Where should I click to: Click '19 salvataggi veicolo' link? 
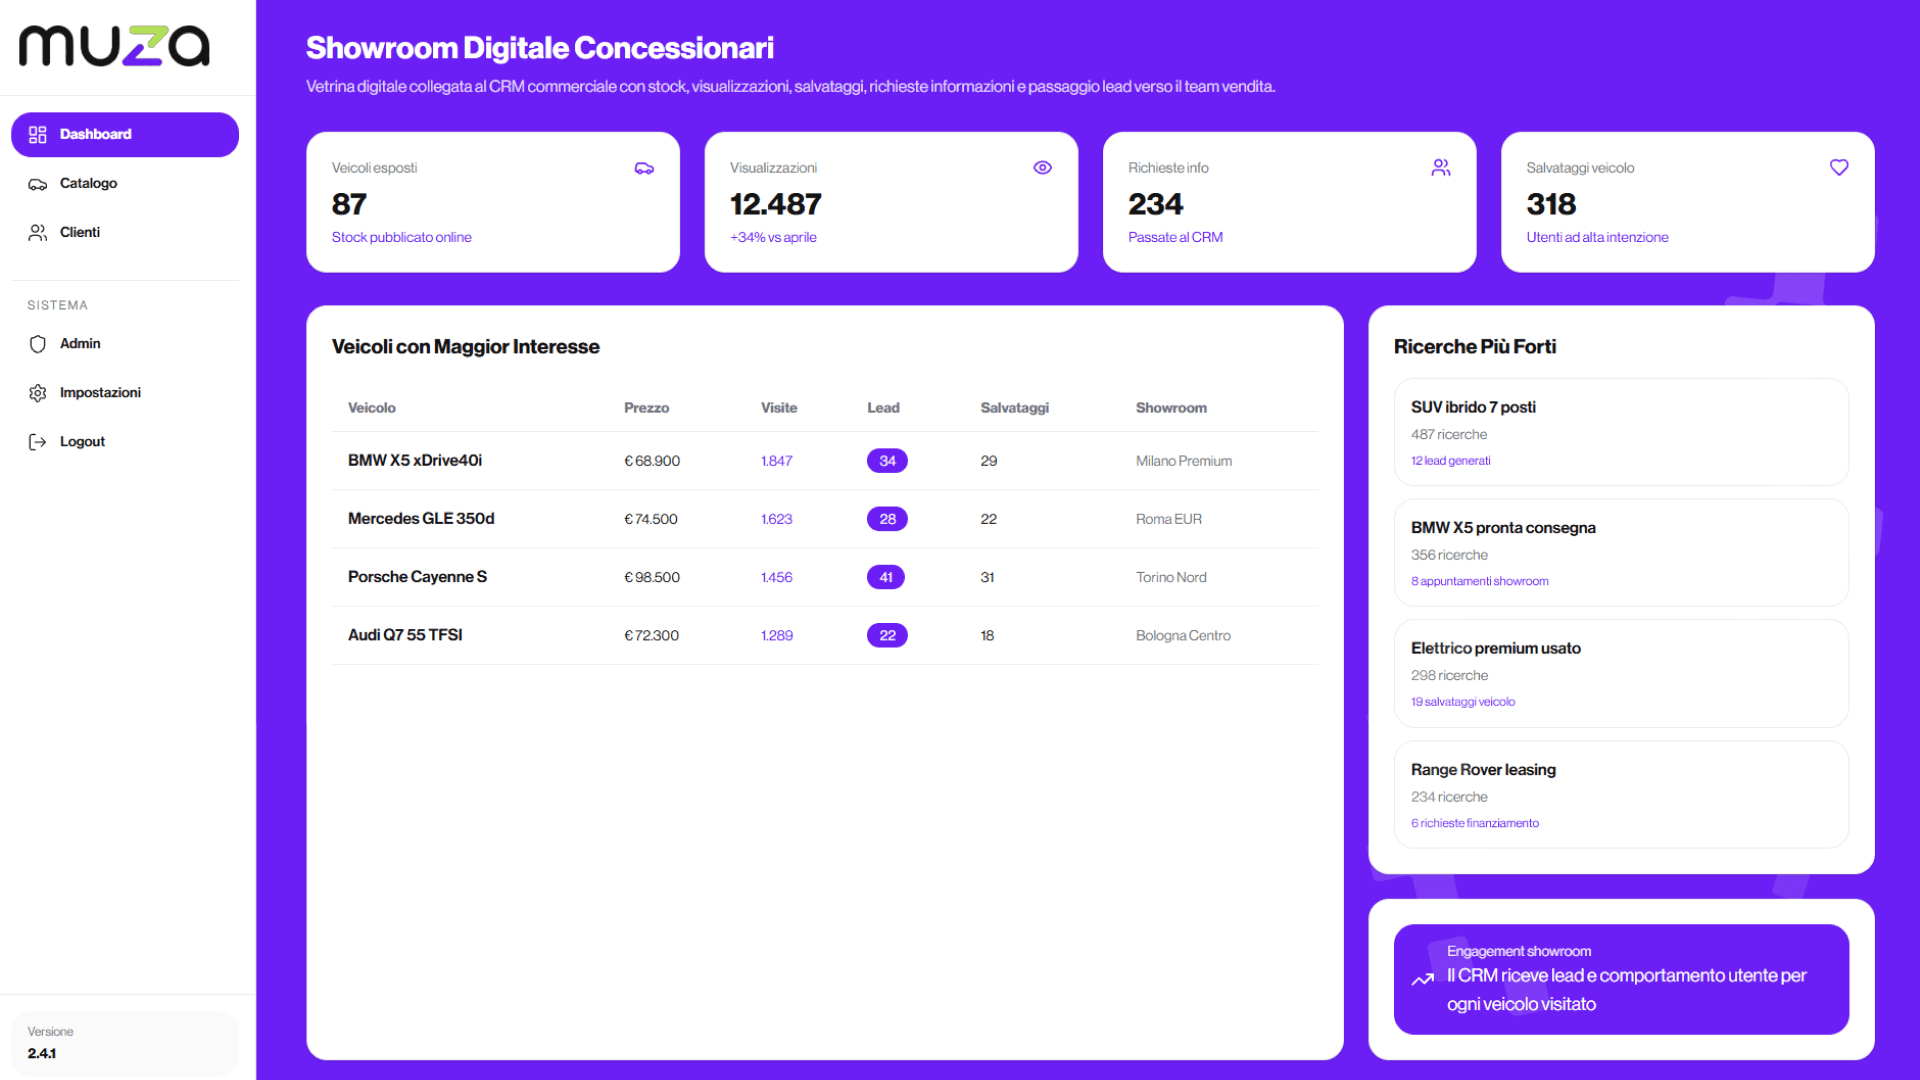click(x=1462, y=703)
